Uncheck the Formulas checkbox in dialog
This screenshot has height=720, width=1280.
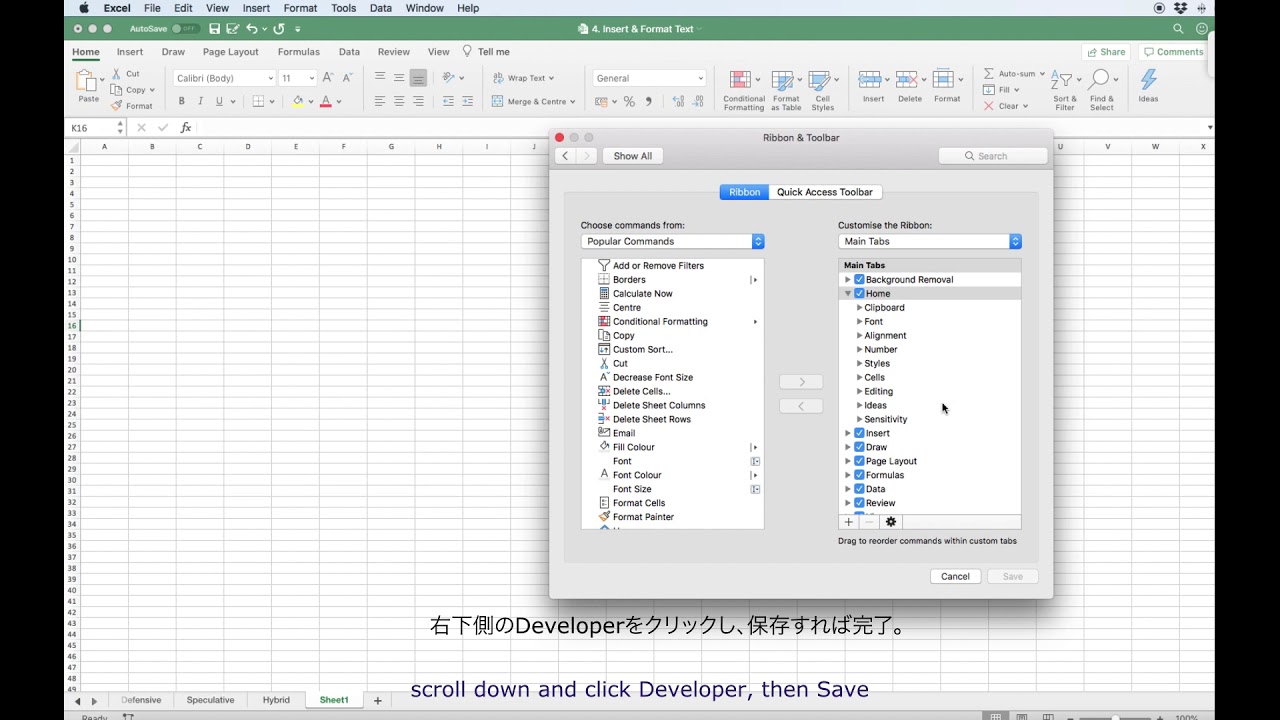point(859,475)
